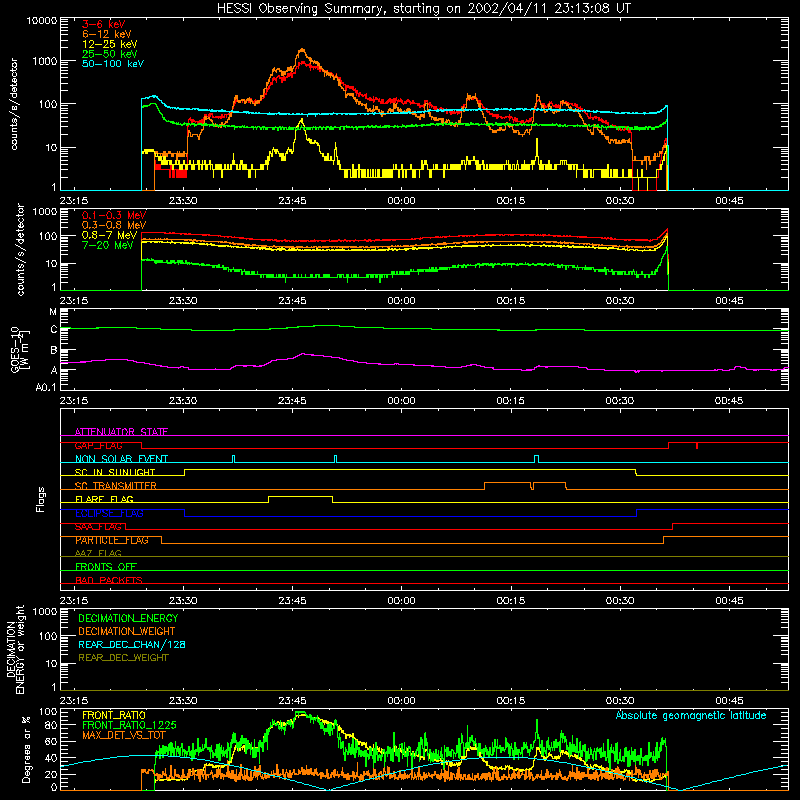Select ECLIPSE_FLAG label

(109, 513)
